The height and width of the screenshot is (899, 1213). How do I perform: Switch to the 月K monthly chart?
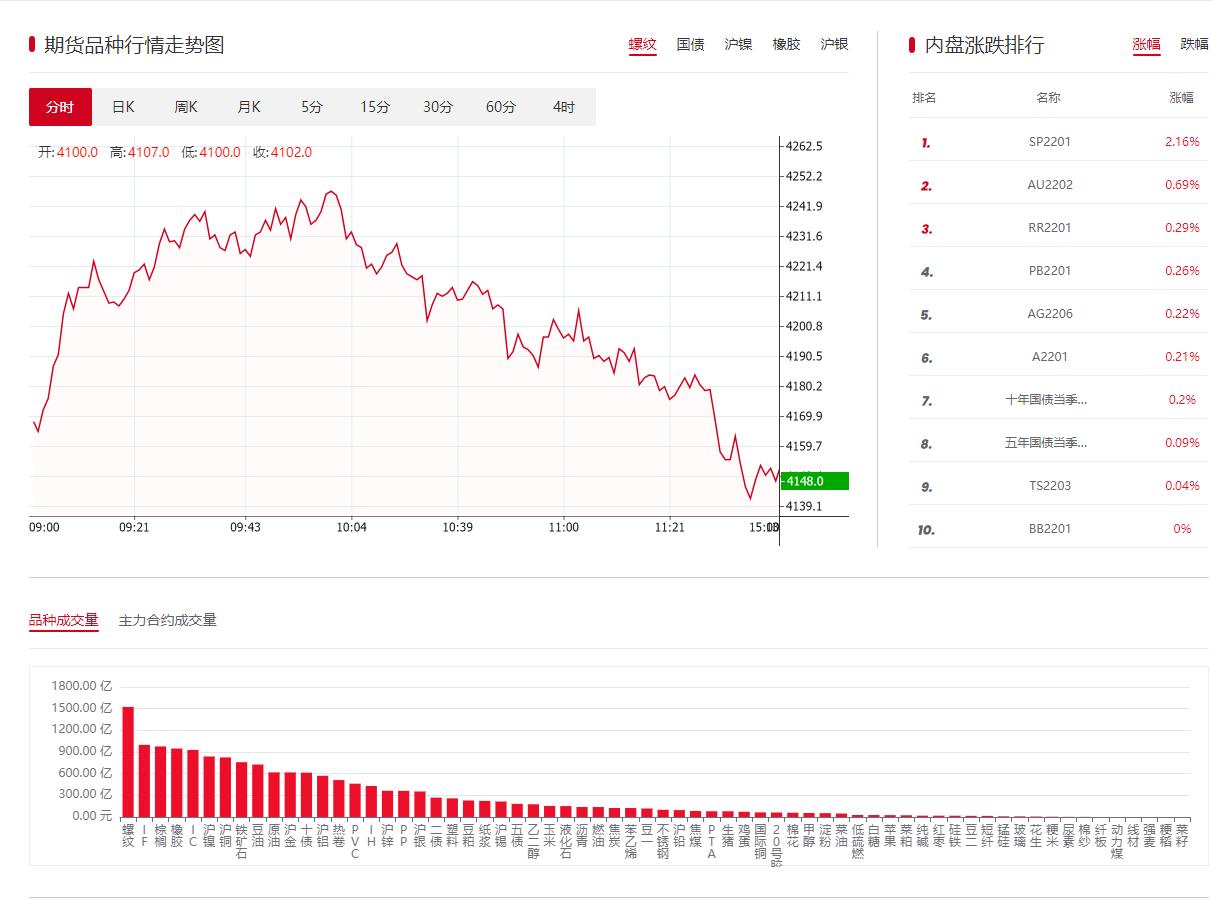pos(248,106)
